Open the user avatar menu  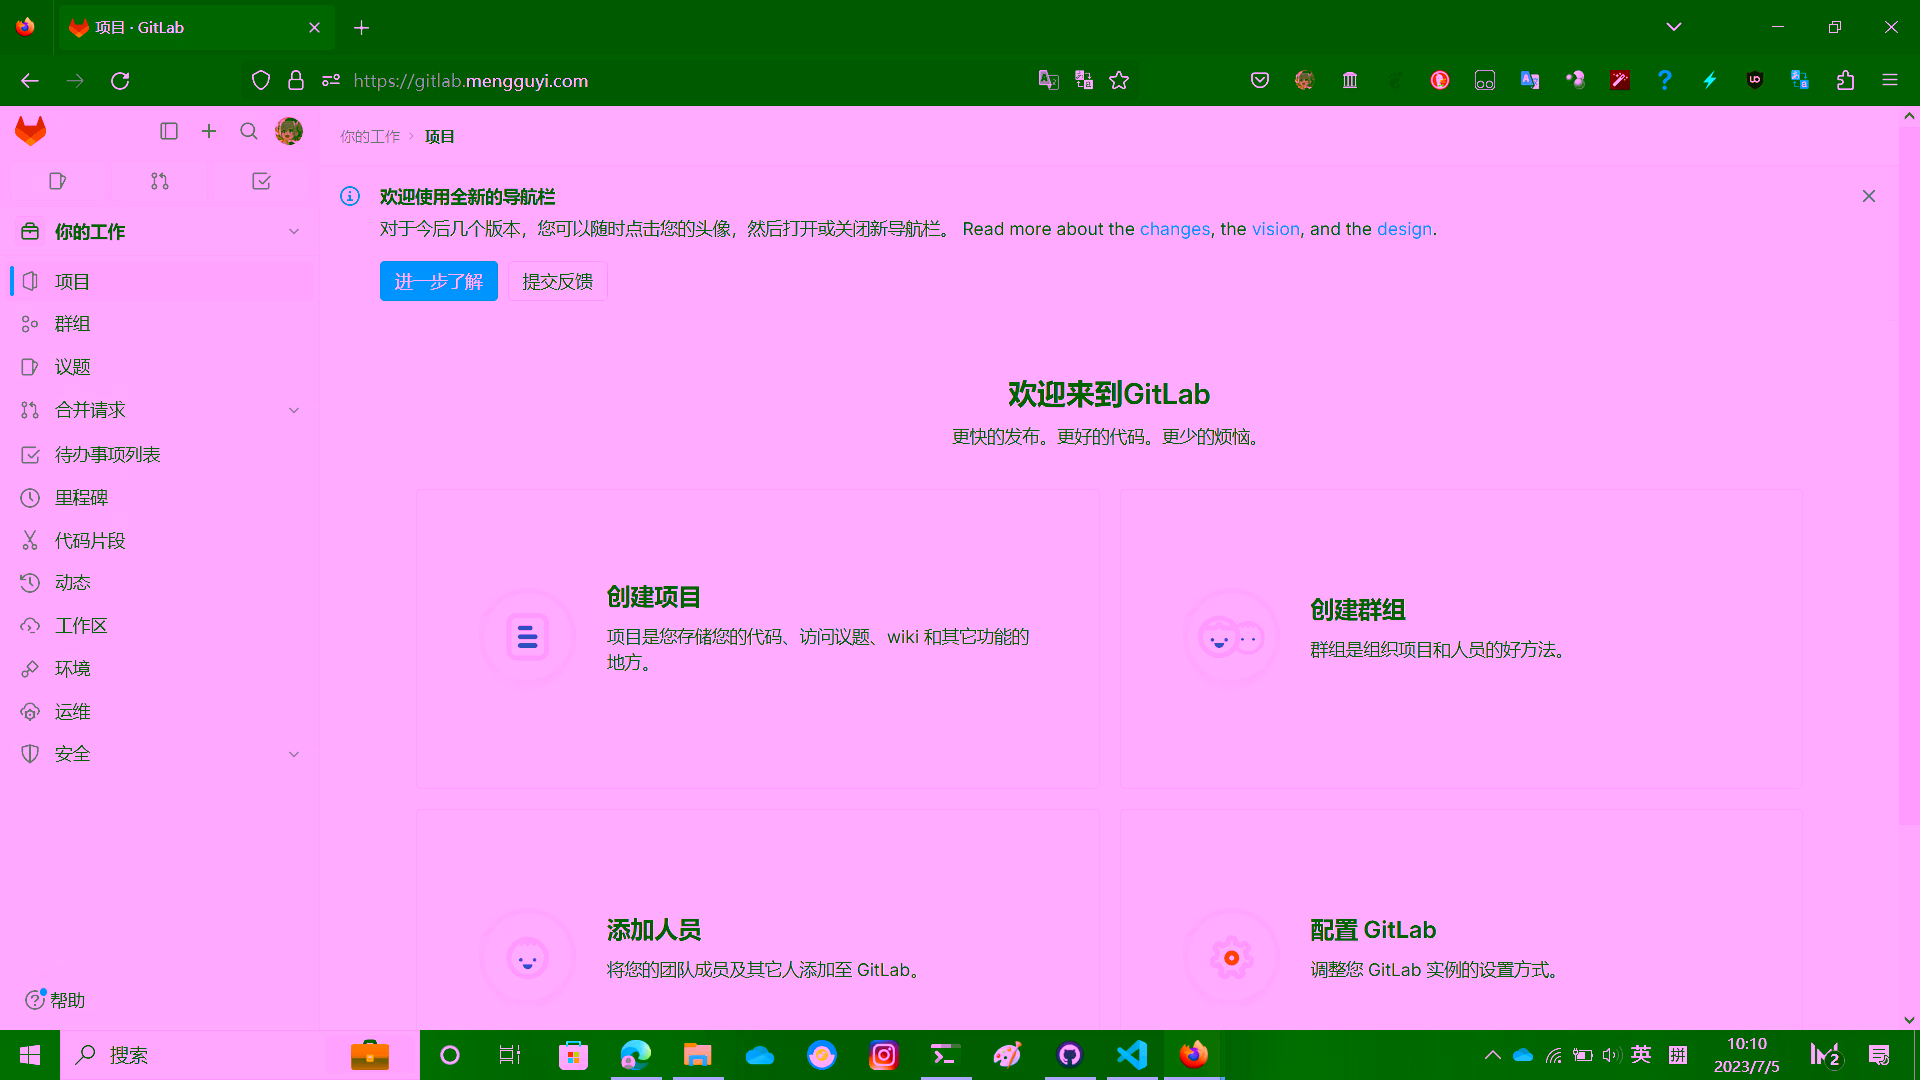(289, 131)
